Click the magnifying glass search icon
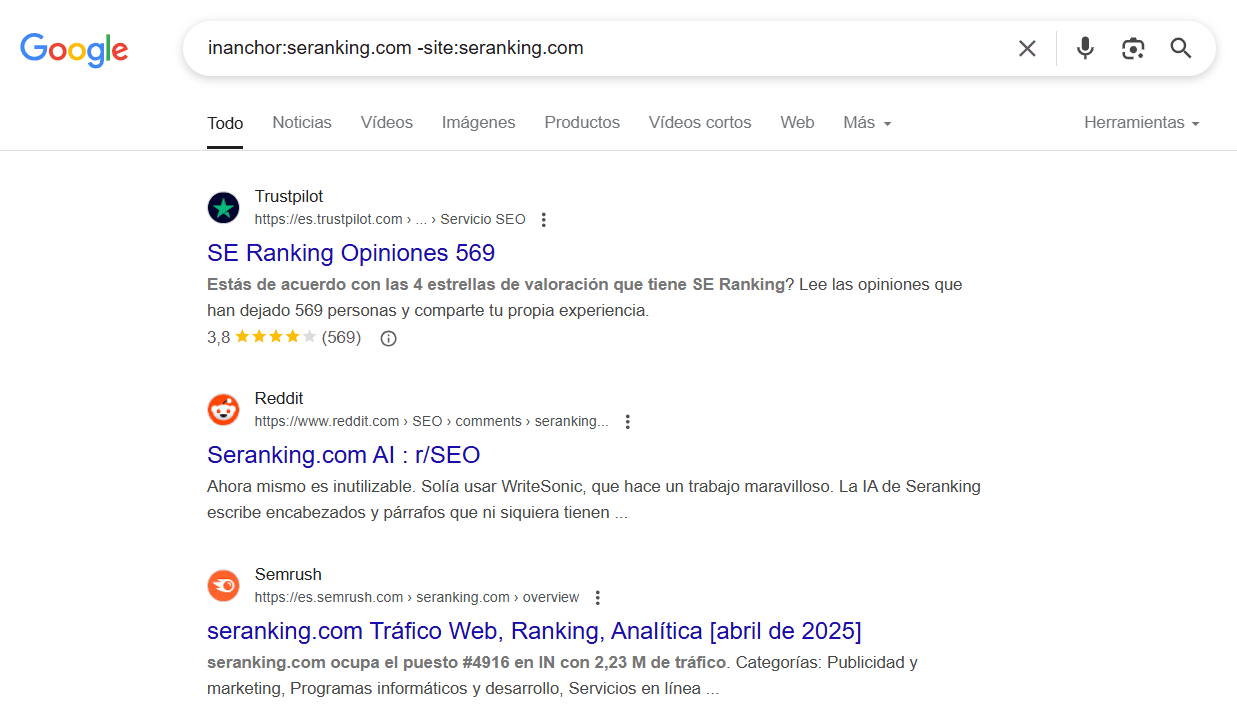 [x=1181, y=48]
